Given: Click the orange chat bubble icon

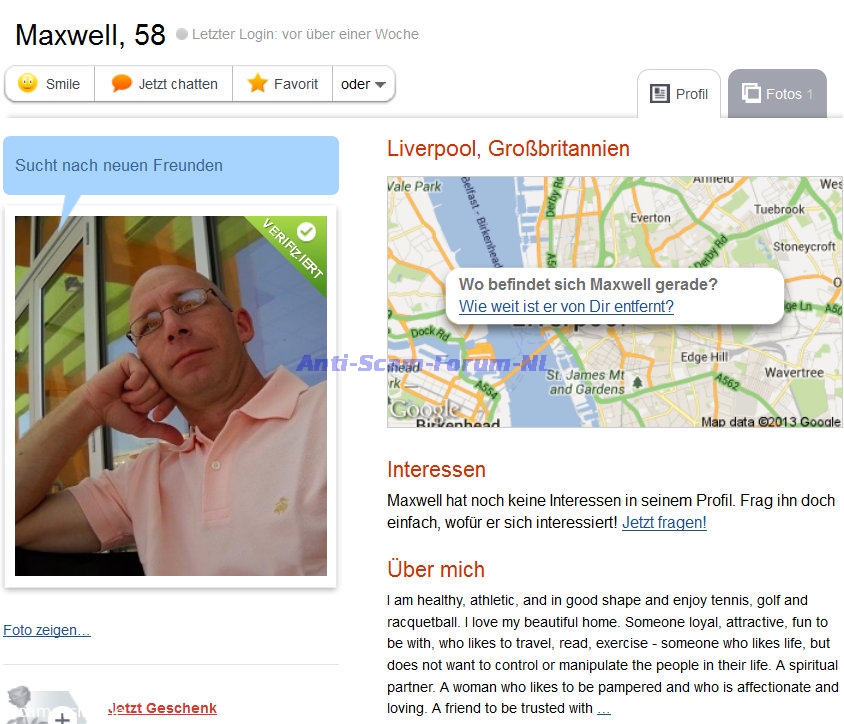Looking at the screenshot, I should tap(121, 83).
